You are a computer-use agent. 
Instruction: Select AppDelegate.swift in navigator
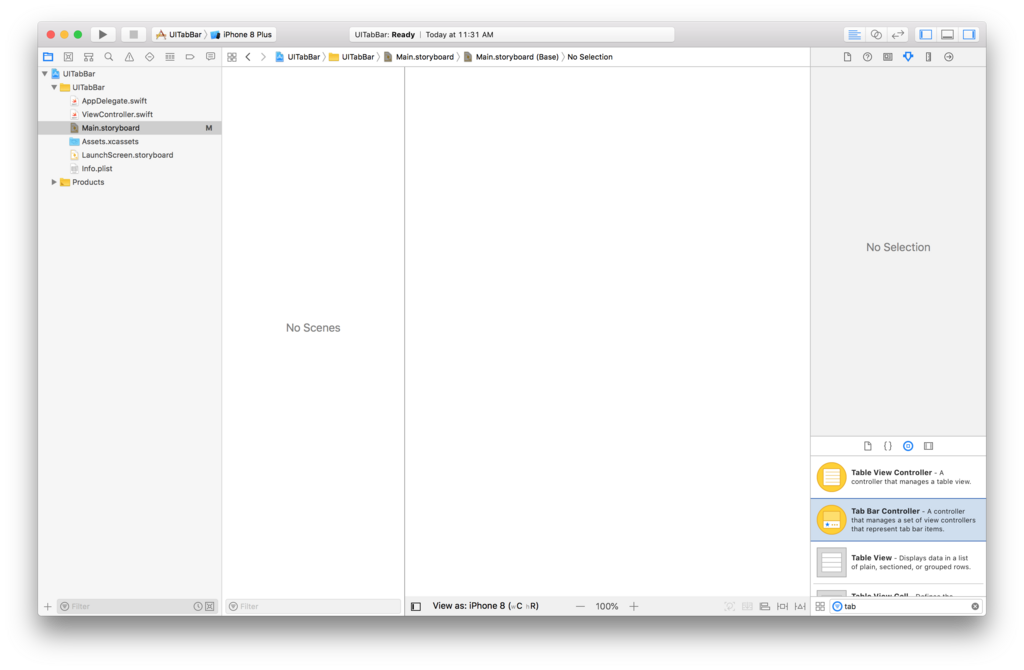coord(114,101)
